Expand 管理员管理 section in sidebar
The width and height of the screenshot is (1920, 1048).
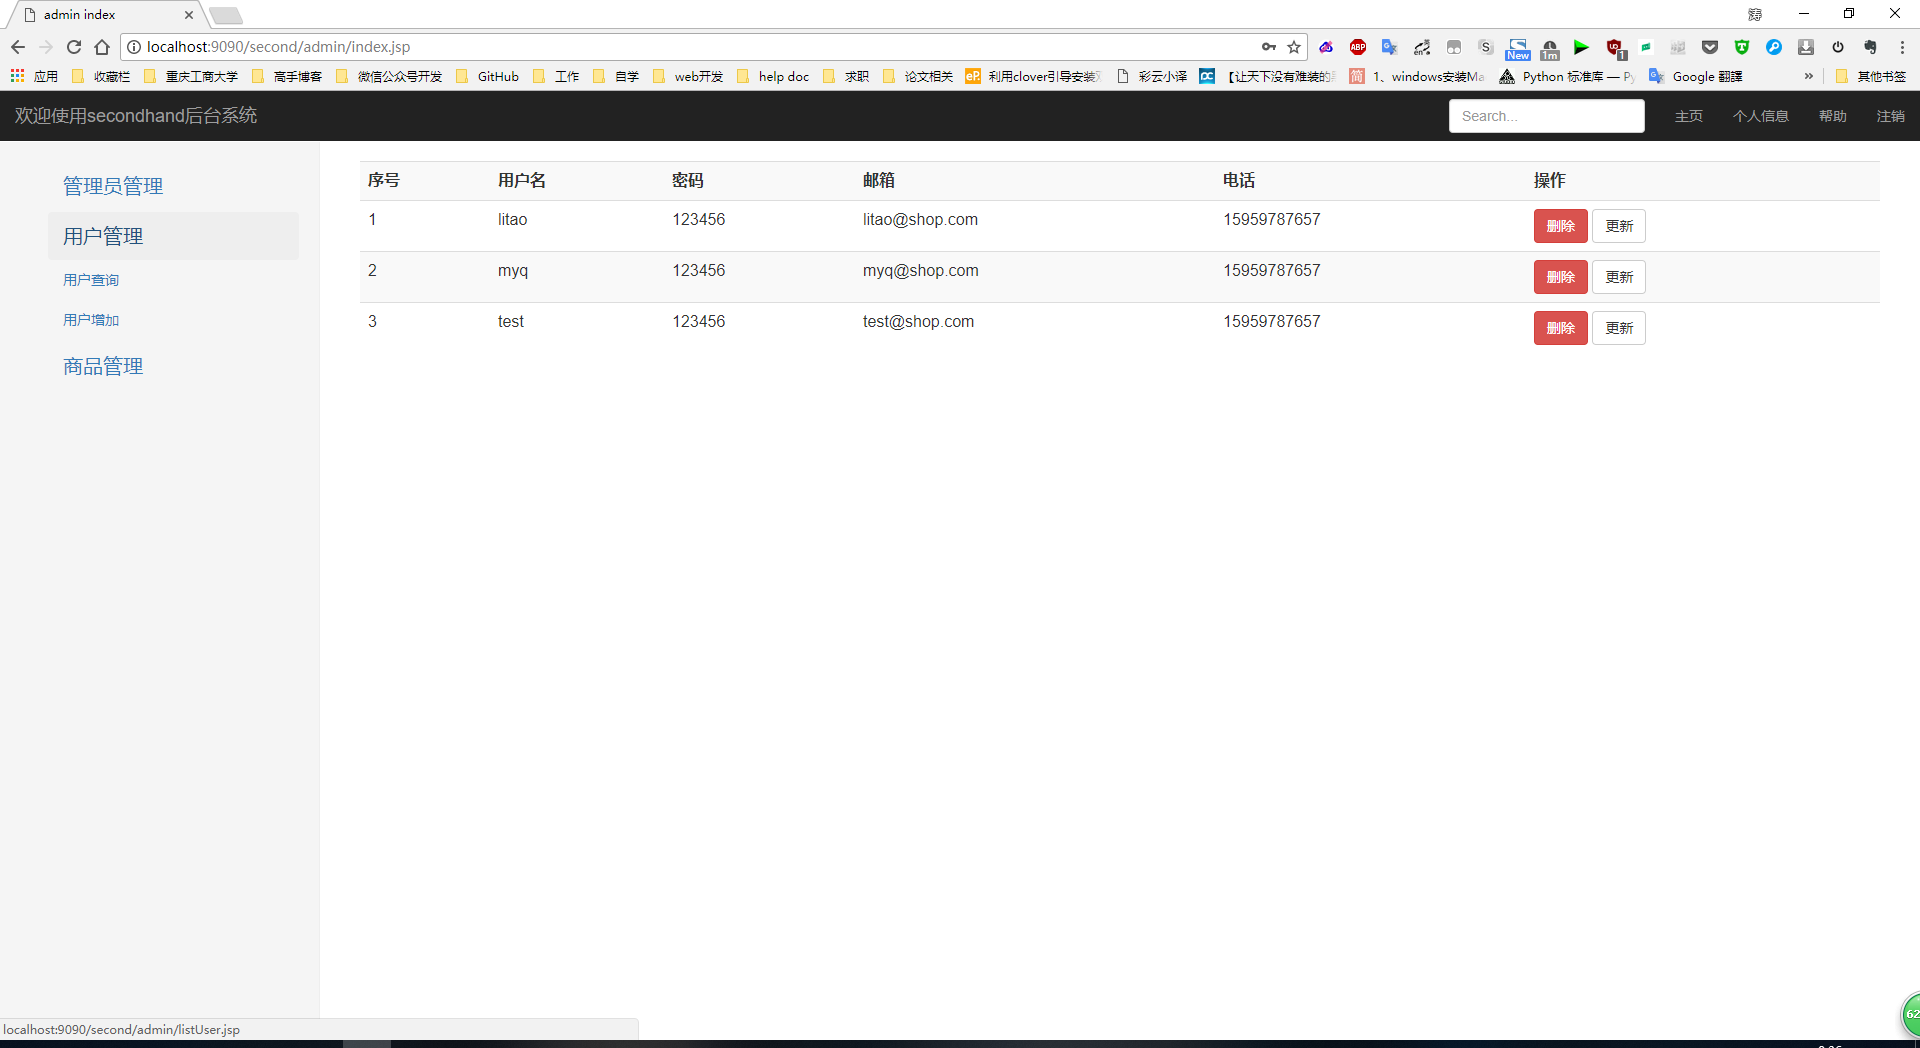(113, 186)
